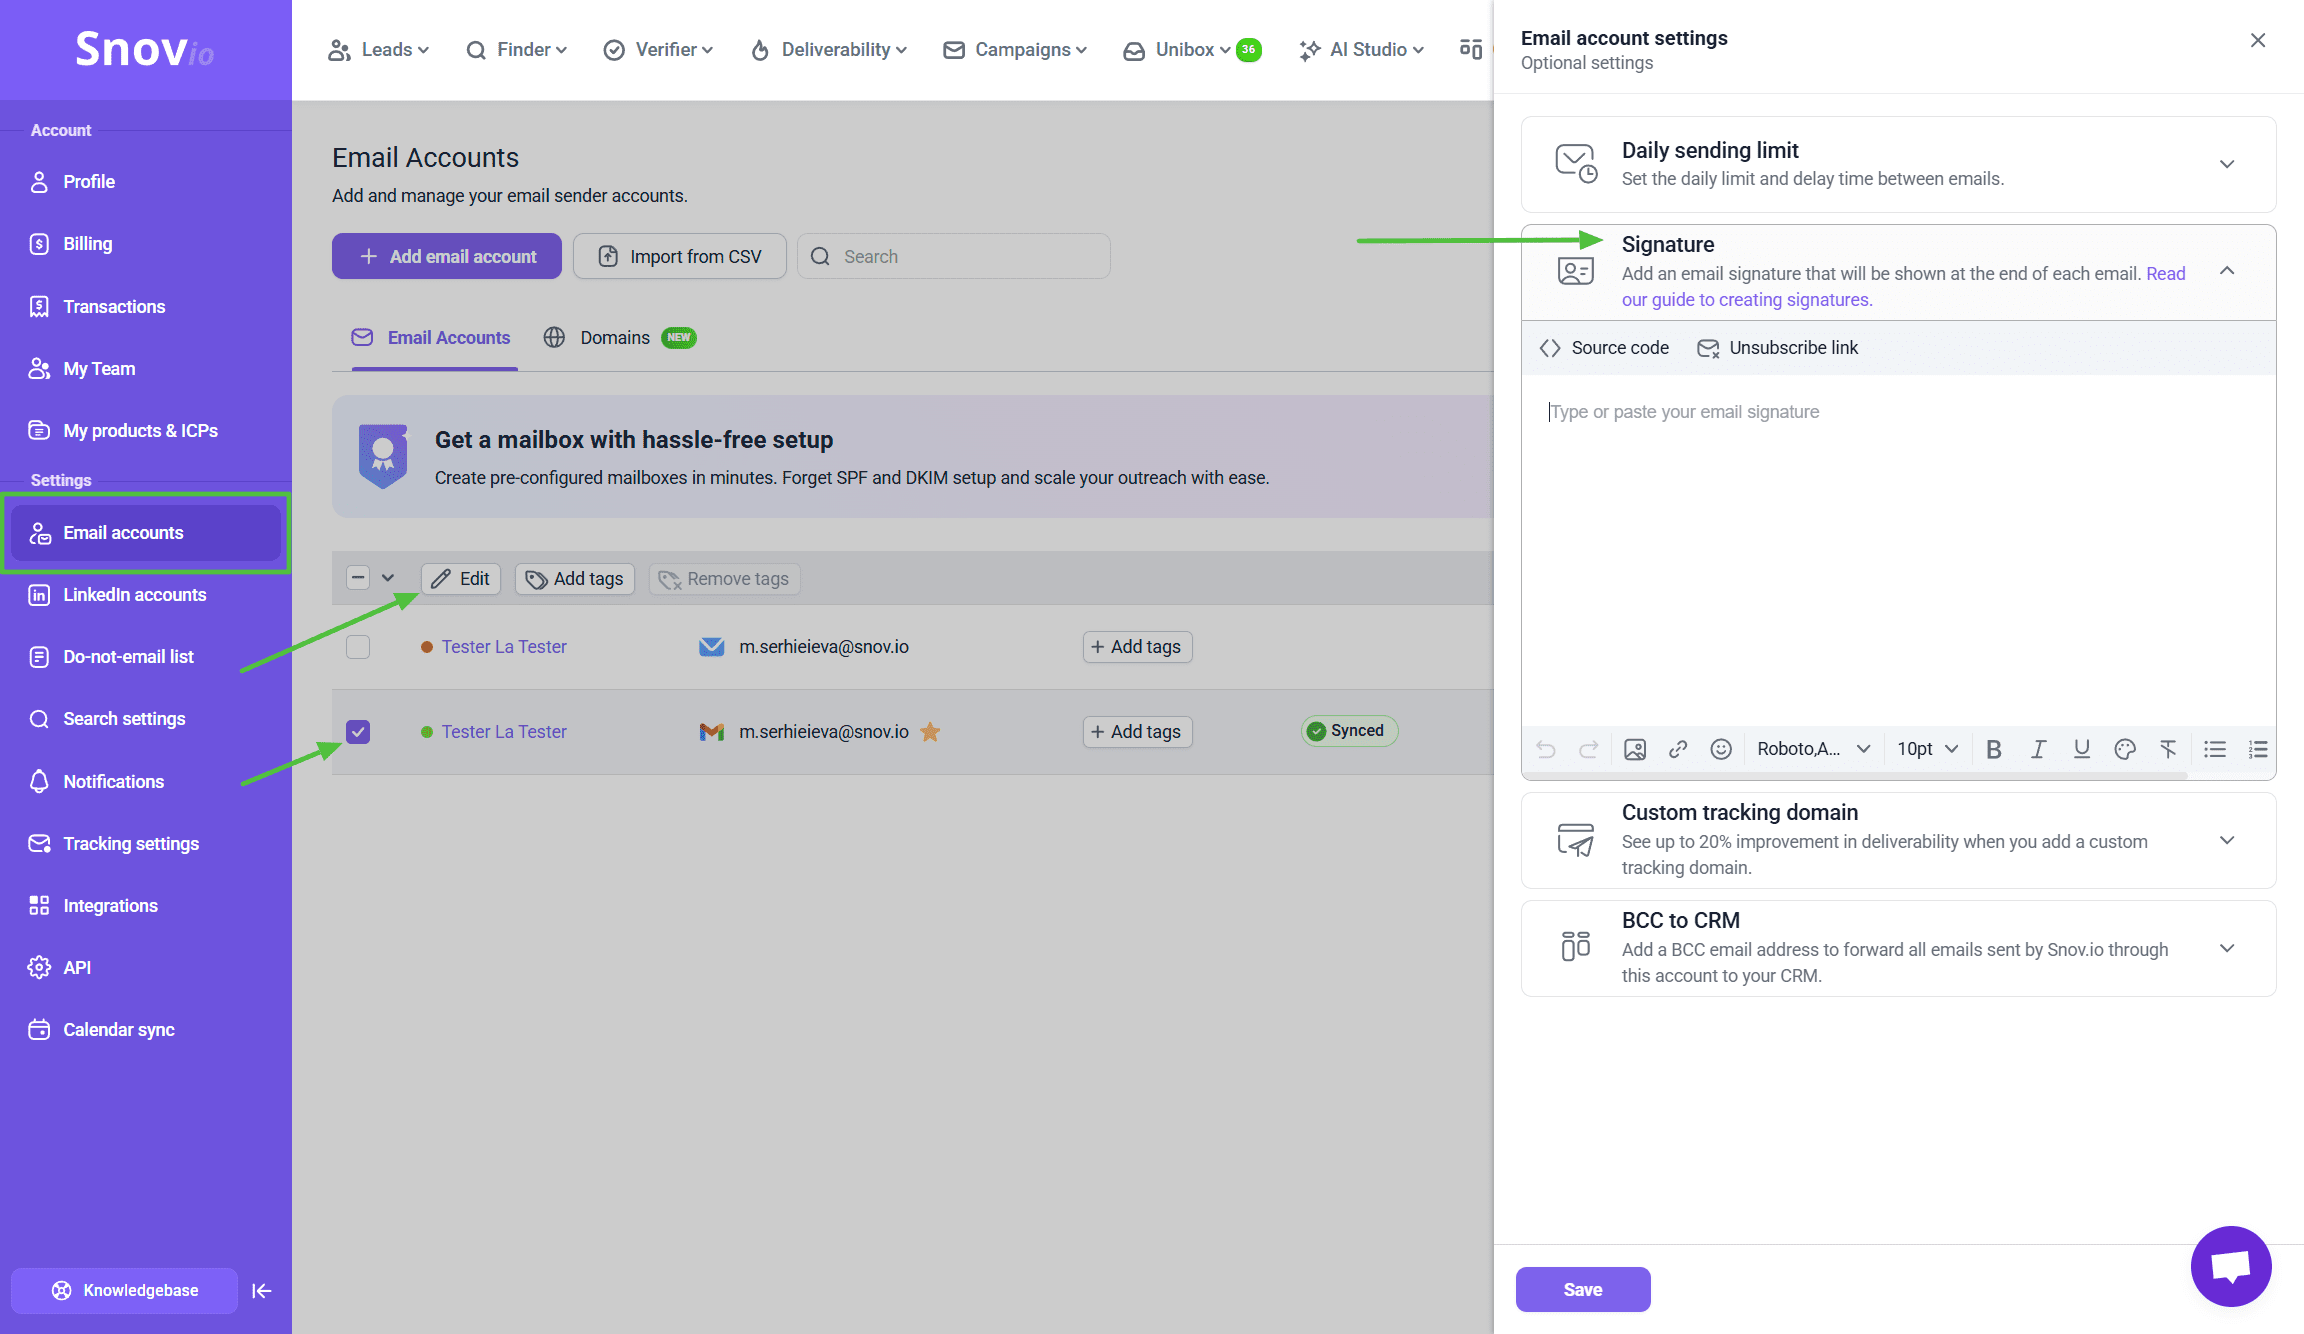This screenshot has height=1334, width=2304.
Task: Open the 10pt font size dropdown
Action: [1927, 749]
